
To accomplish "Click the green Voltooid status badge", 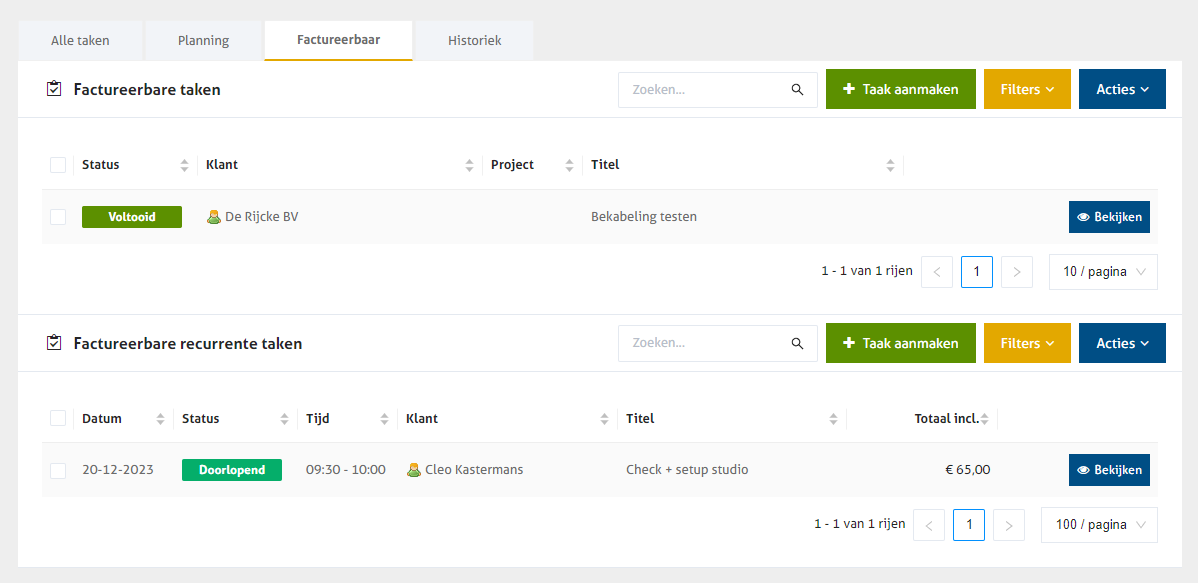I will pos(132,217).
